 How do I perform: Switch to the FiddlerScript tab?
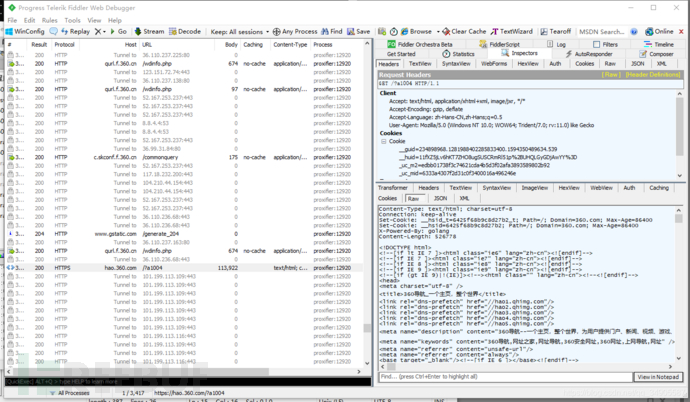[x=499, y=44]
